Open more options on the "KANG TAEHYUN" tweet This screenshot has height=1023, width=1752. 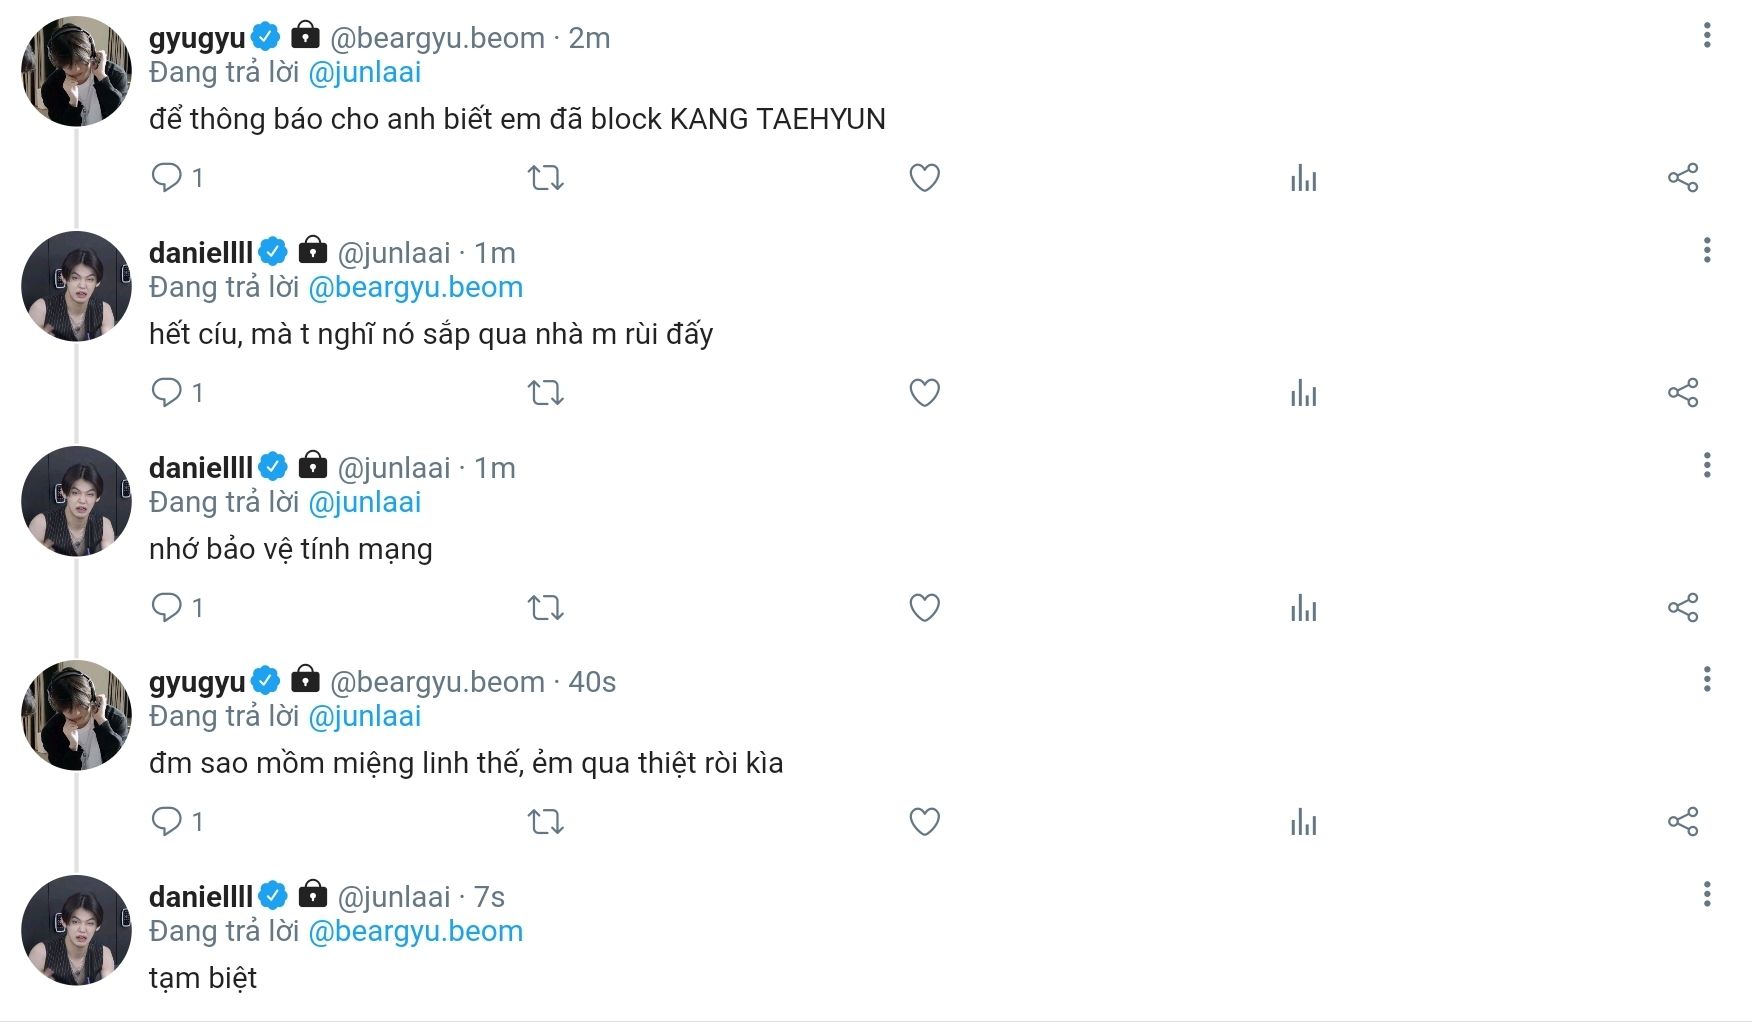[1706, 36]
